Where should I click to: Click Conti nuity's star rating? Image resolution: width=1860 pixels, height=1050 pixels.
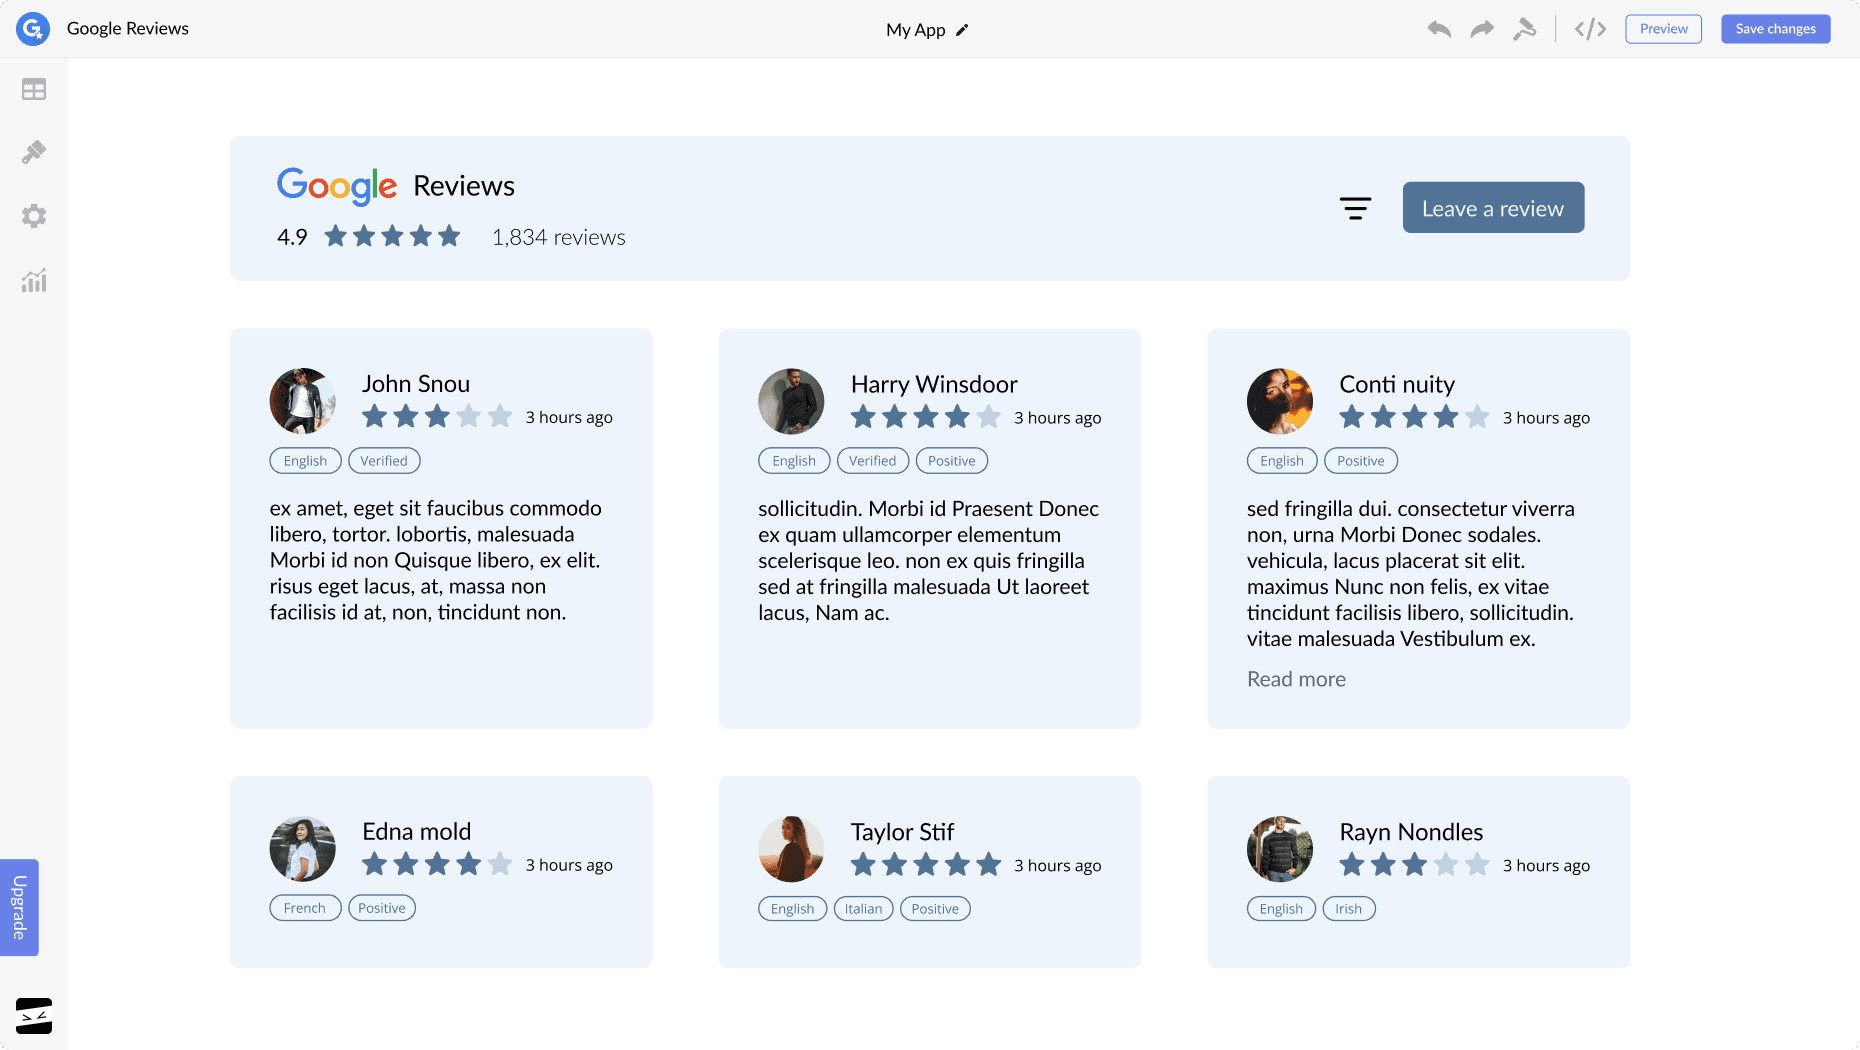[x=1415, y=417]
